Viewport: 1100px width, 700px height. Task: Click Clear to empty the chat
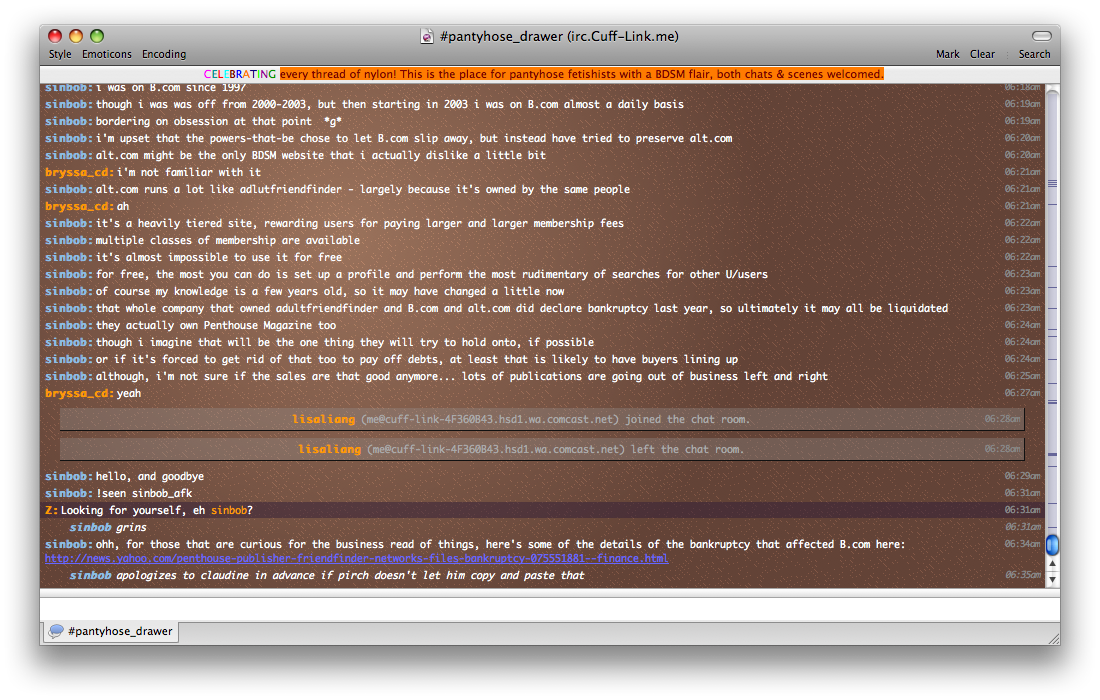click(x=982, y=54)
